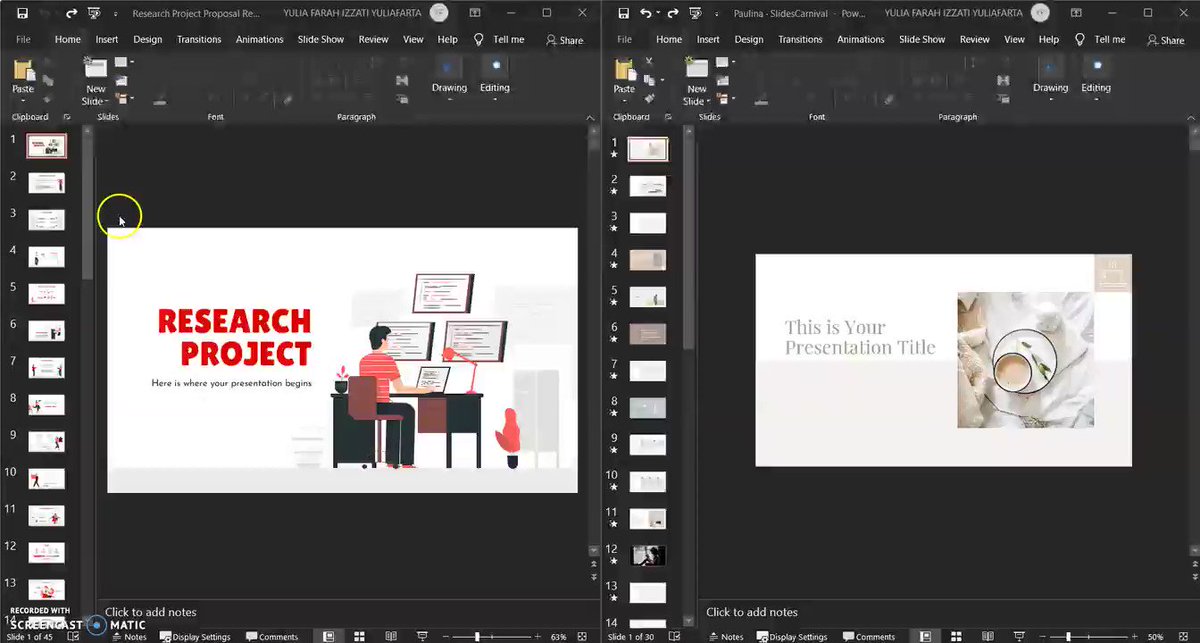Viewport: 1200px width, 643px height.
Task: Select slide 8 thumbnail in left window
Action: point(47,404)
